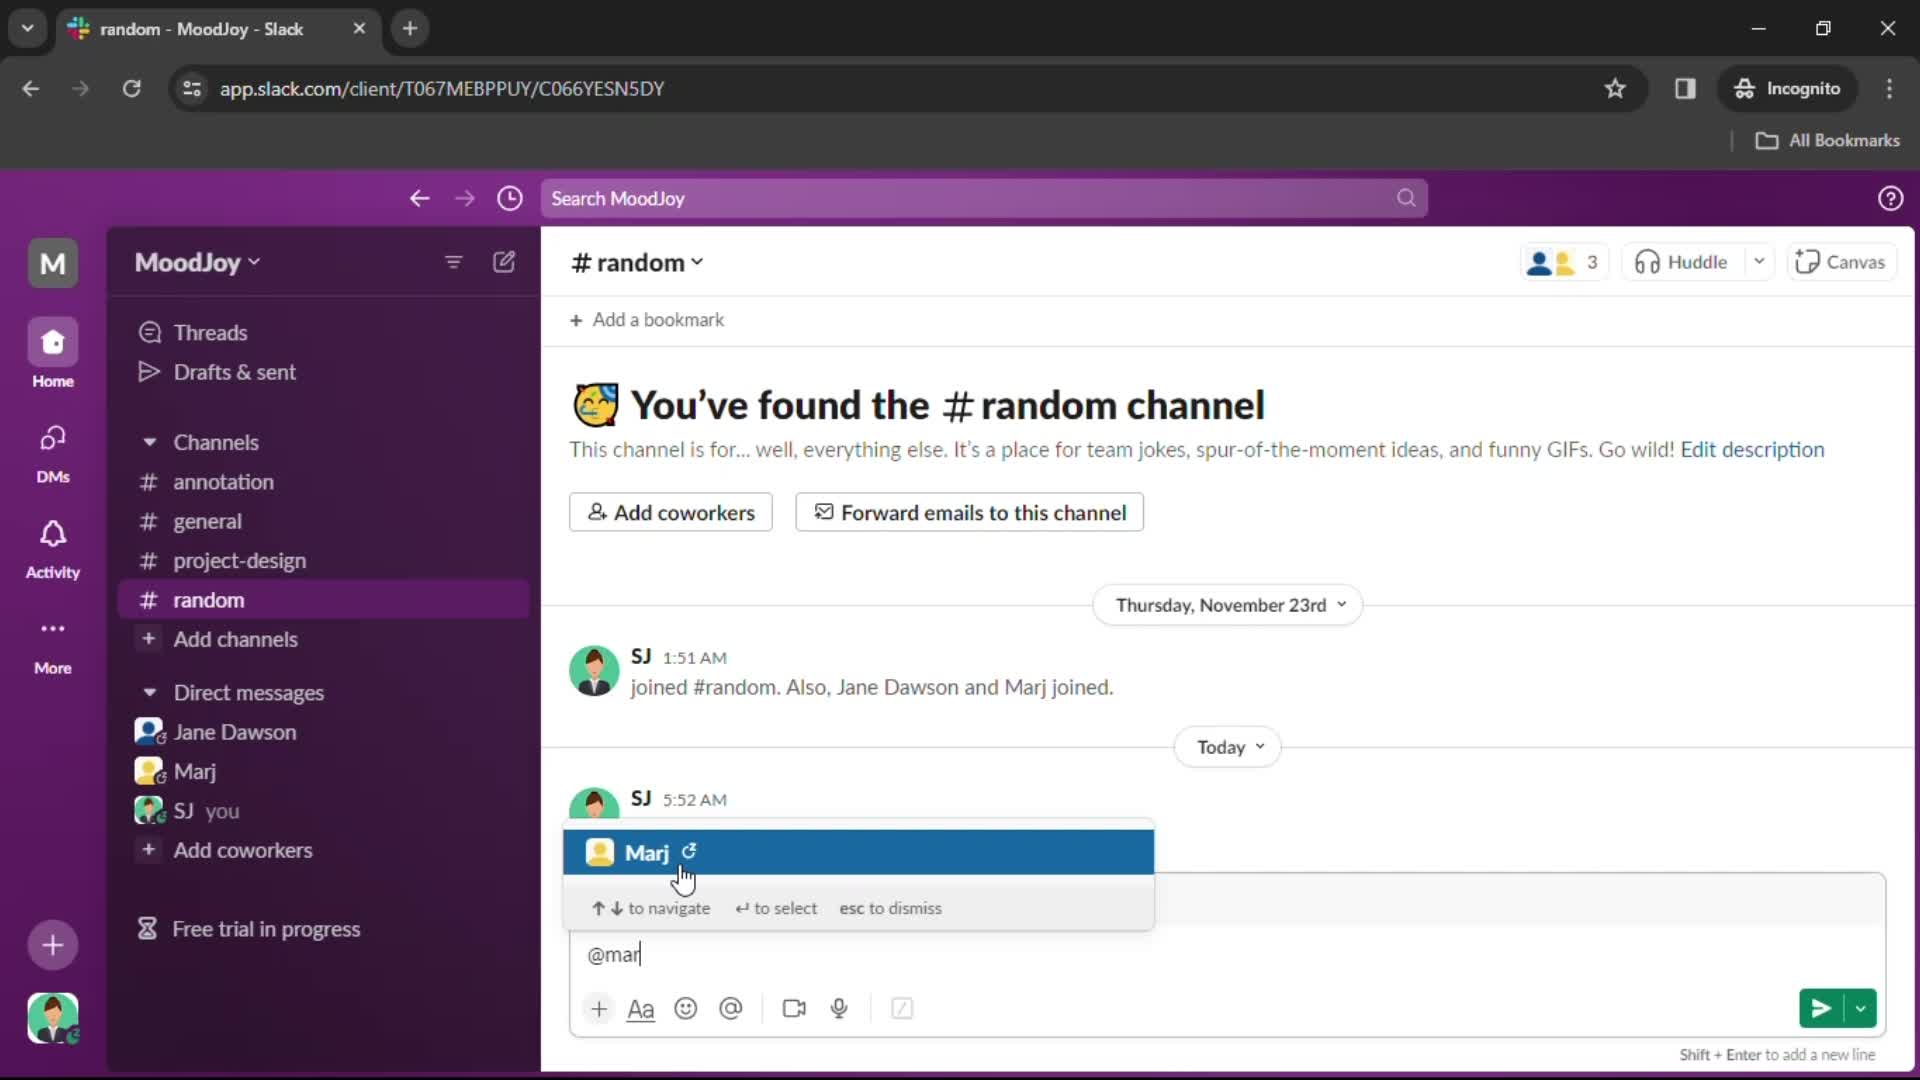This screenshot has width=1920, height=1080.
Task: Open SJ you direct message
Action: click(x=322, y=812)
